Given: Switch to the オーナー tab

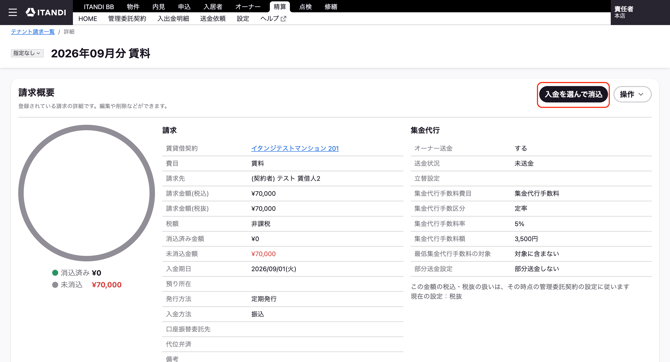Looking at the screenshot, I should (x=248, y=6).
